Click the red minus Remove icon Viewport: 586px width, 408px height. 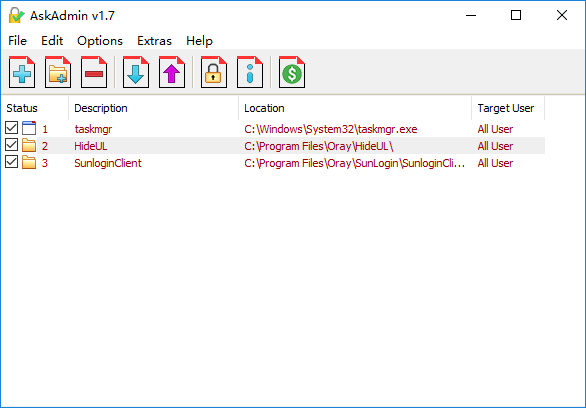94,72
